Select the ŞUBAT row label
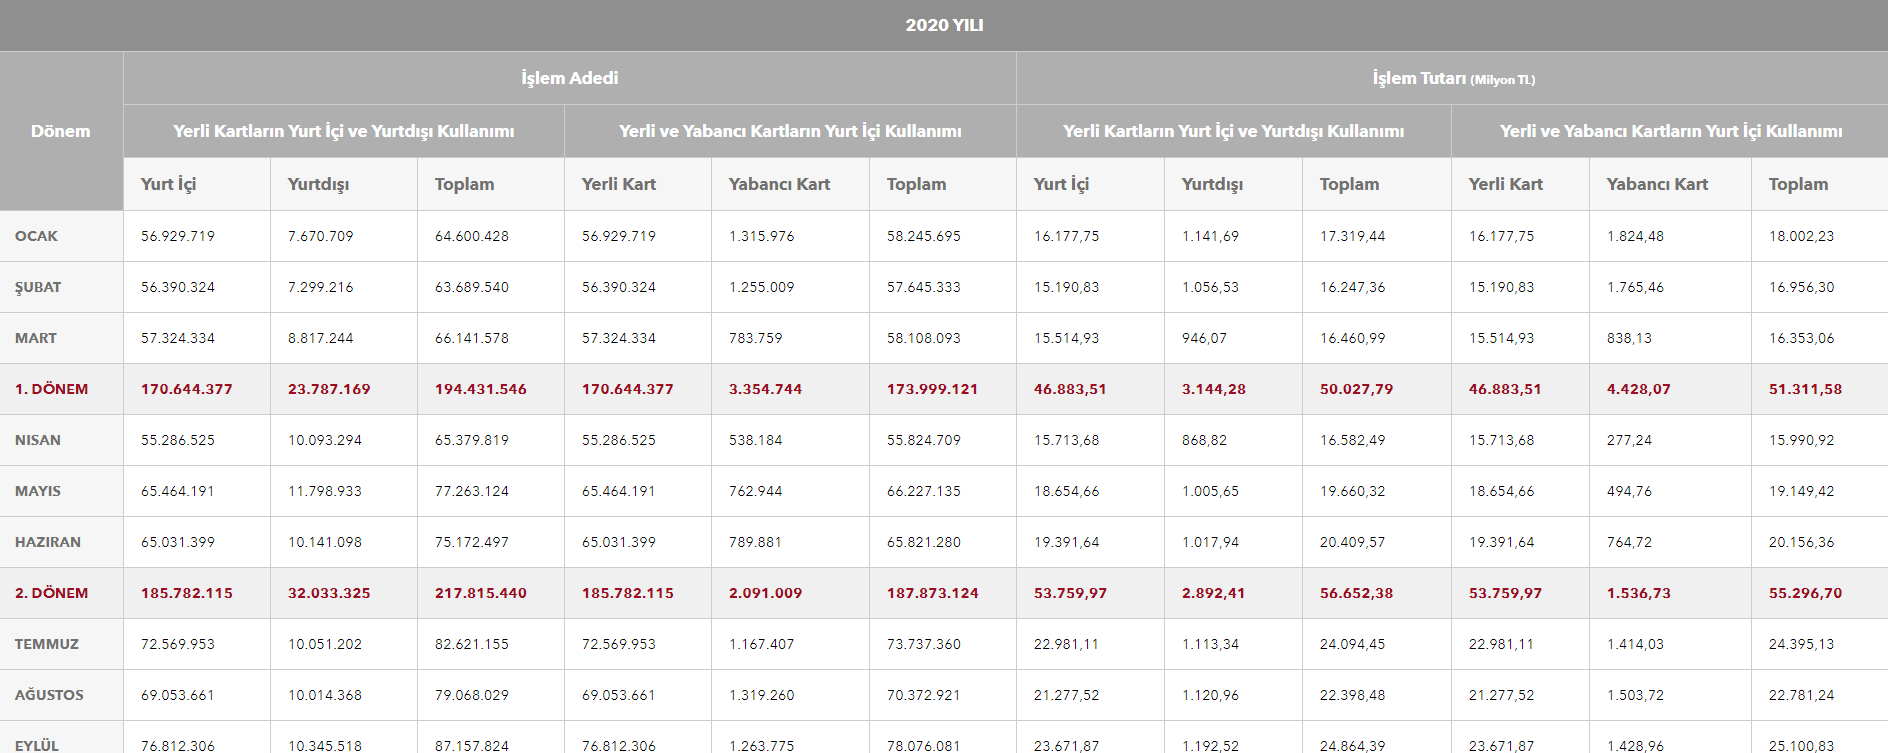The width and height of the screenshot is (1888, 753). (x=38, y=287)
